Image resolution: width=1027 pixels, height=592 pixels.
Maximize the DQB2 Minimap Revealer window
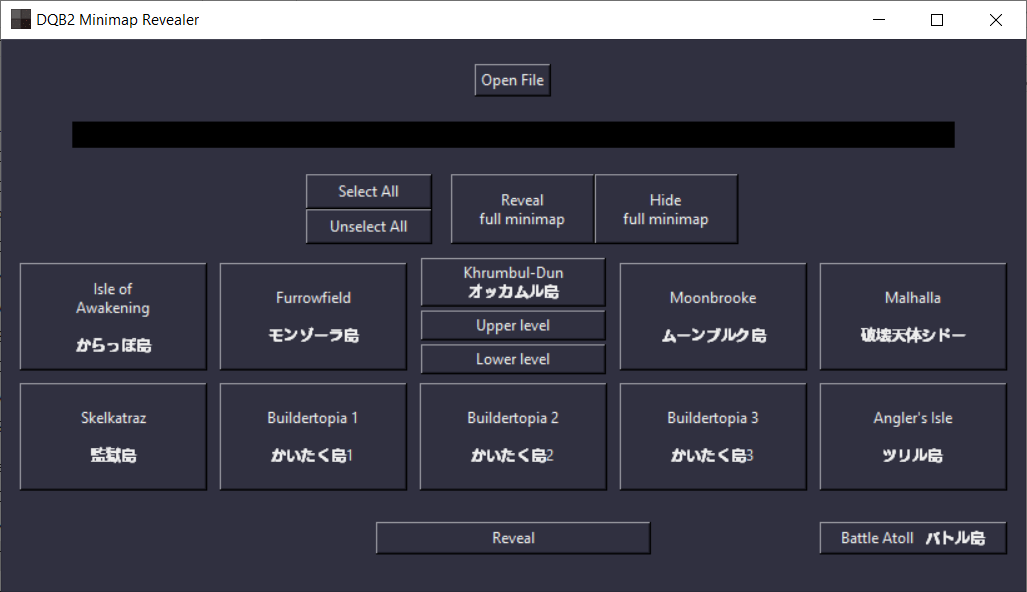937,20
